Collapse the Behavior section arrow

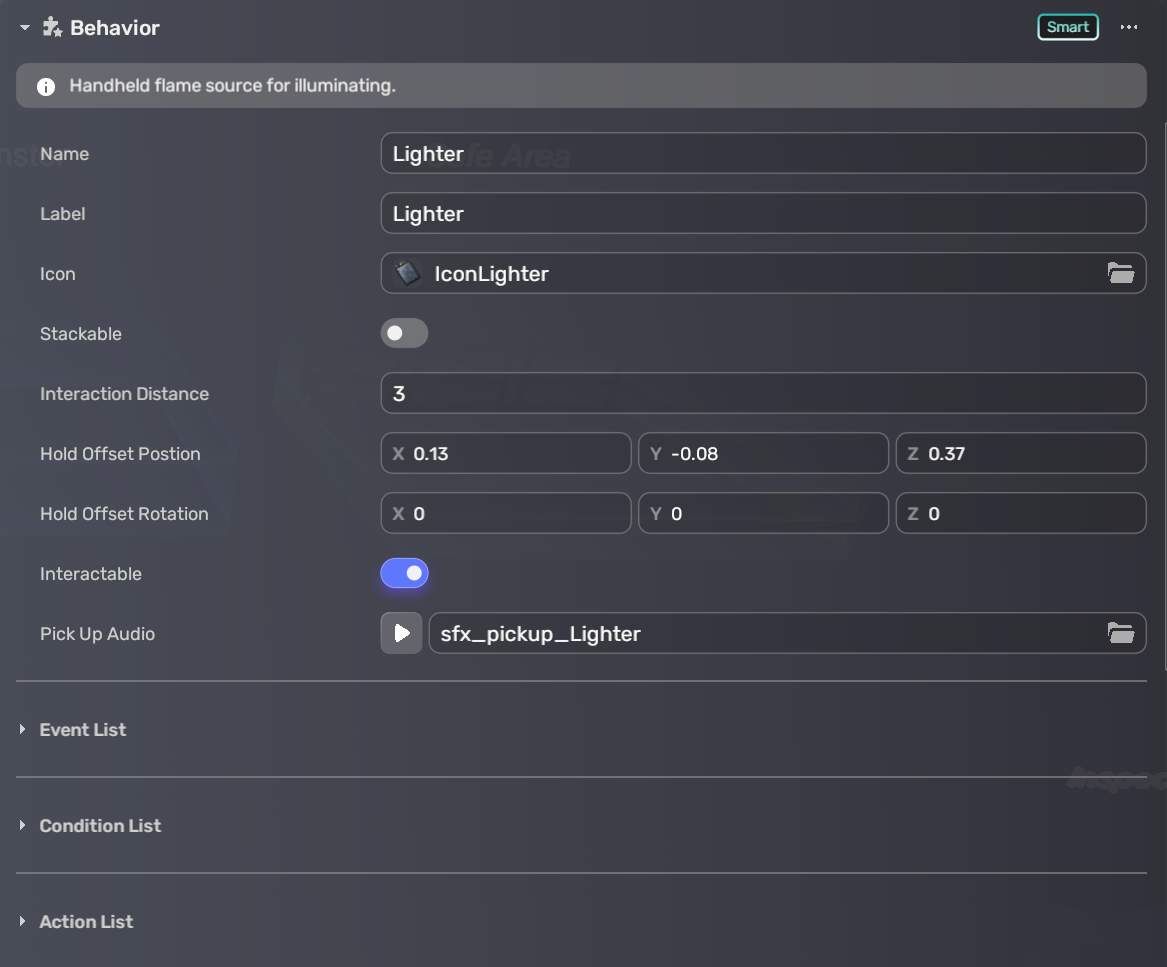click(25, 28)
